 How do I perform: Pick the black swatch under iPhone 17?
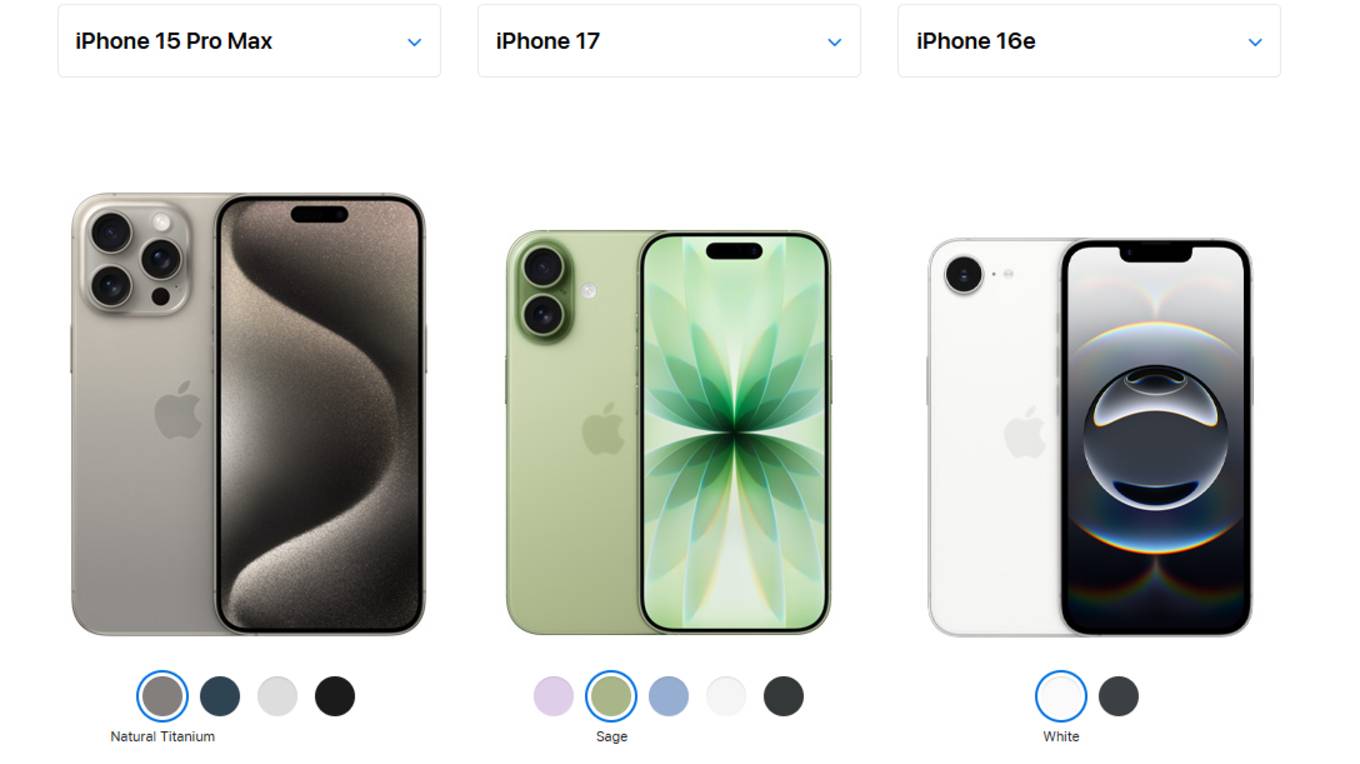(784, 696)
